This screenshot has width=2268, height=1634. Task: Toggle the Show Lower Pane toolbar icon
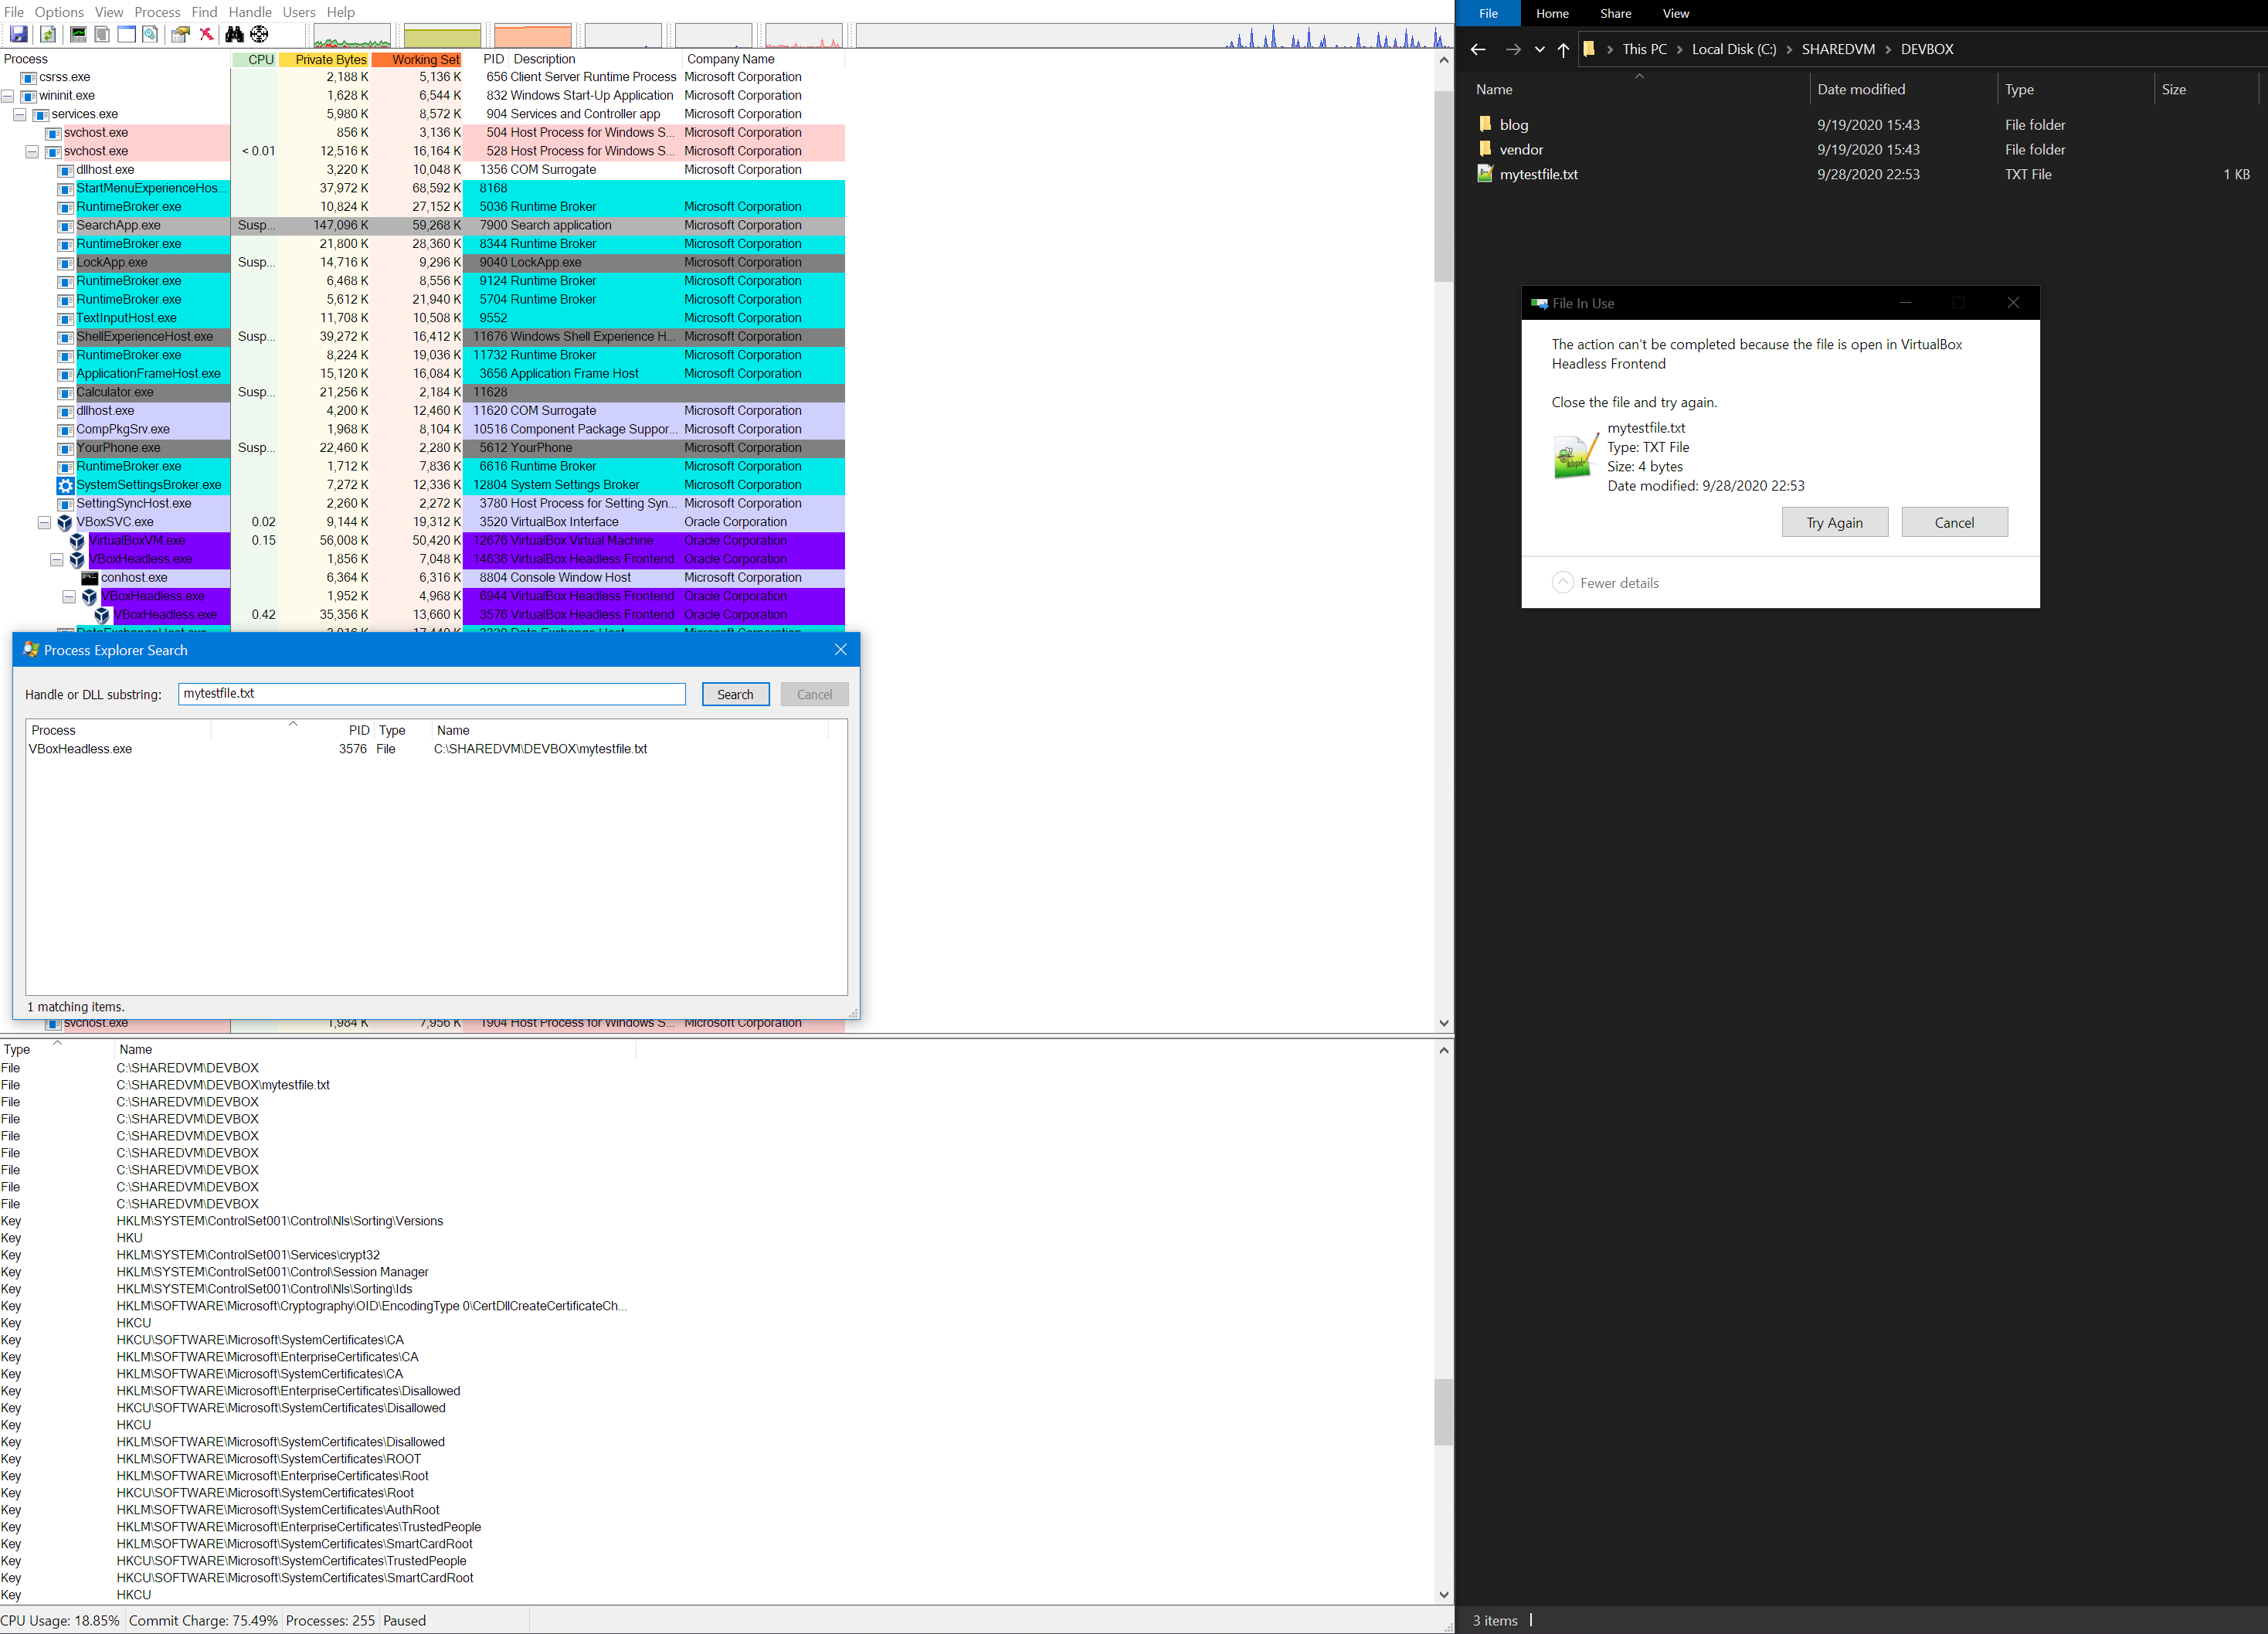pos(126,35)
